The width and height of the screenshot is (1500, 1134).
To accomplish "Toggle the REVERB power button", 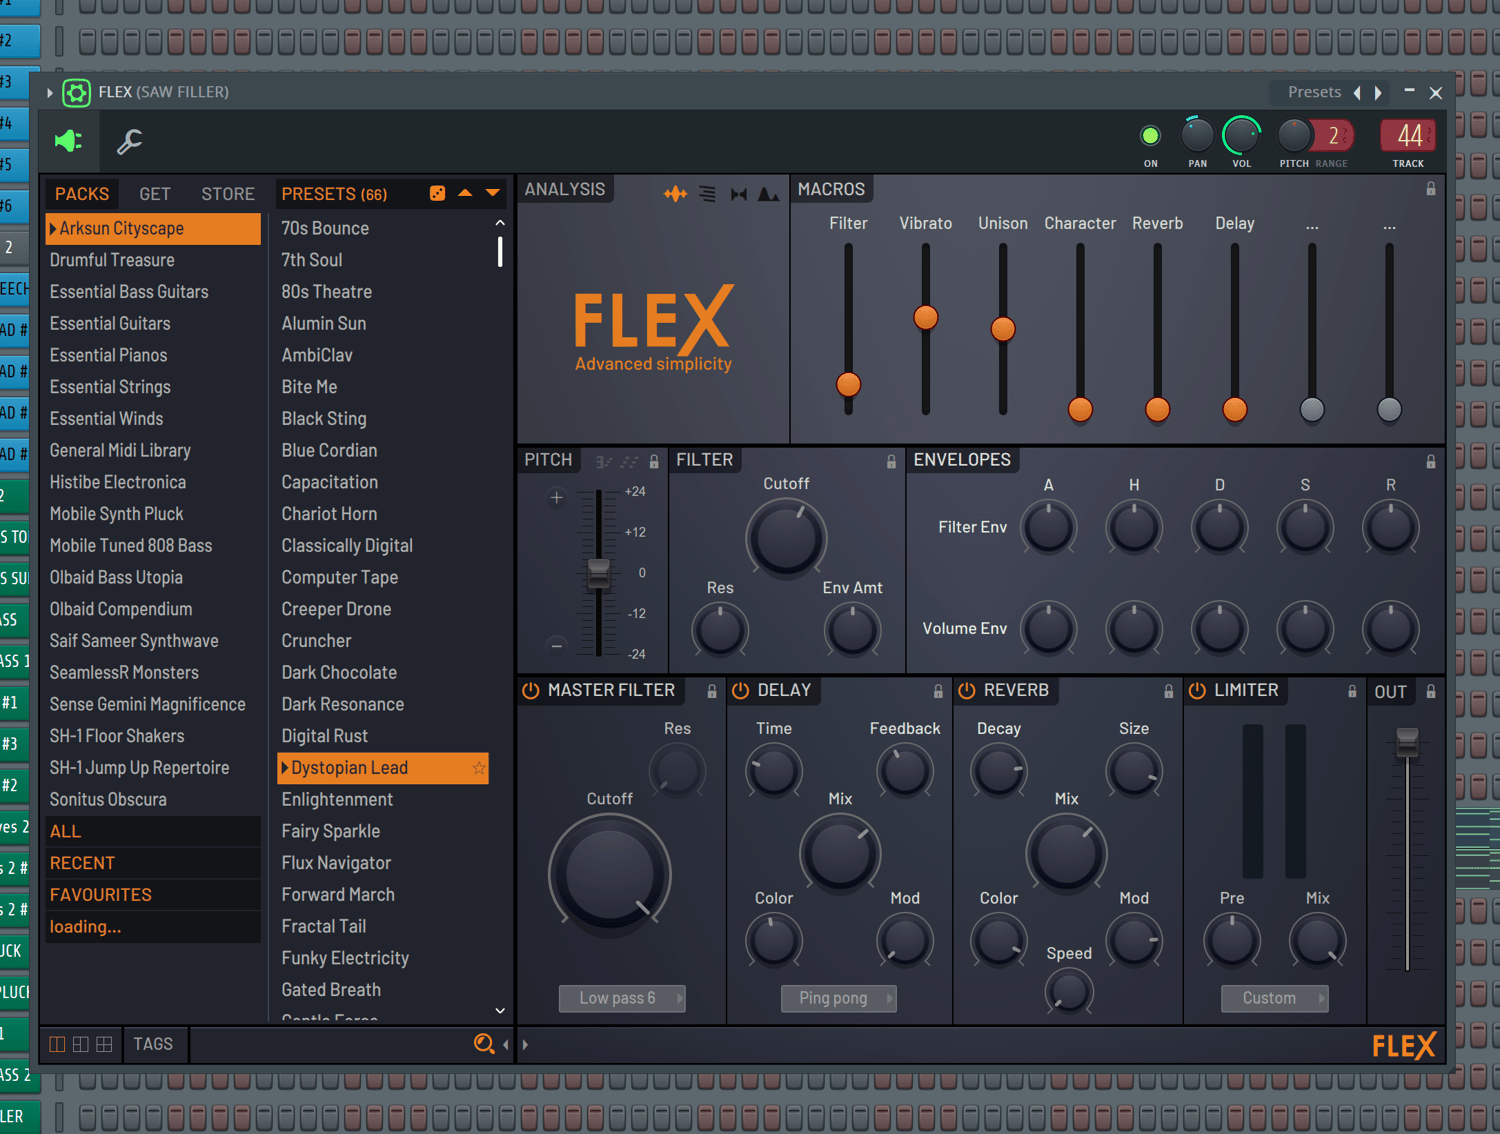I will (967, 690).
